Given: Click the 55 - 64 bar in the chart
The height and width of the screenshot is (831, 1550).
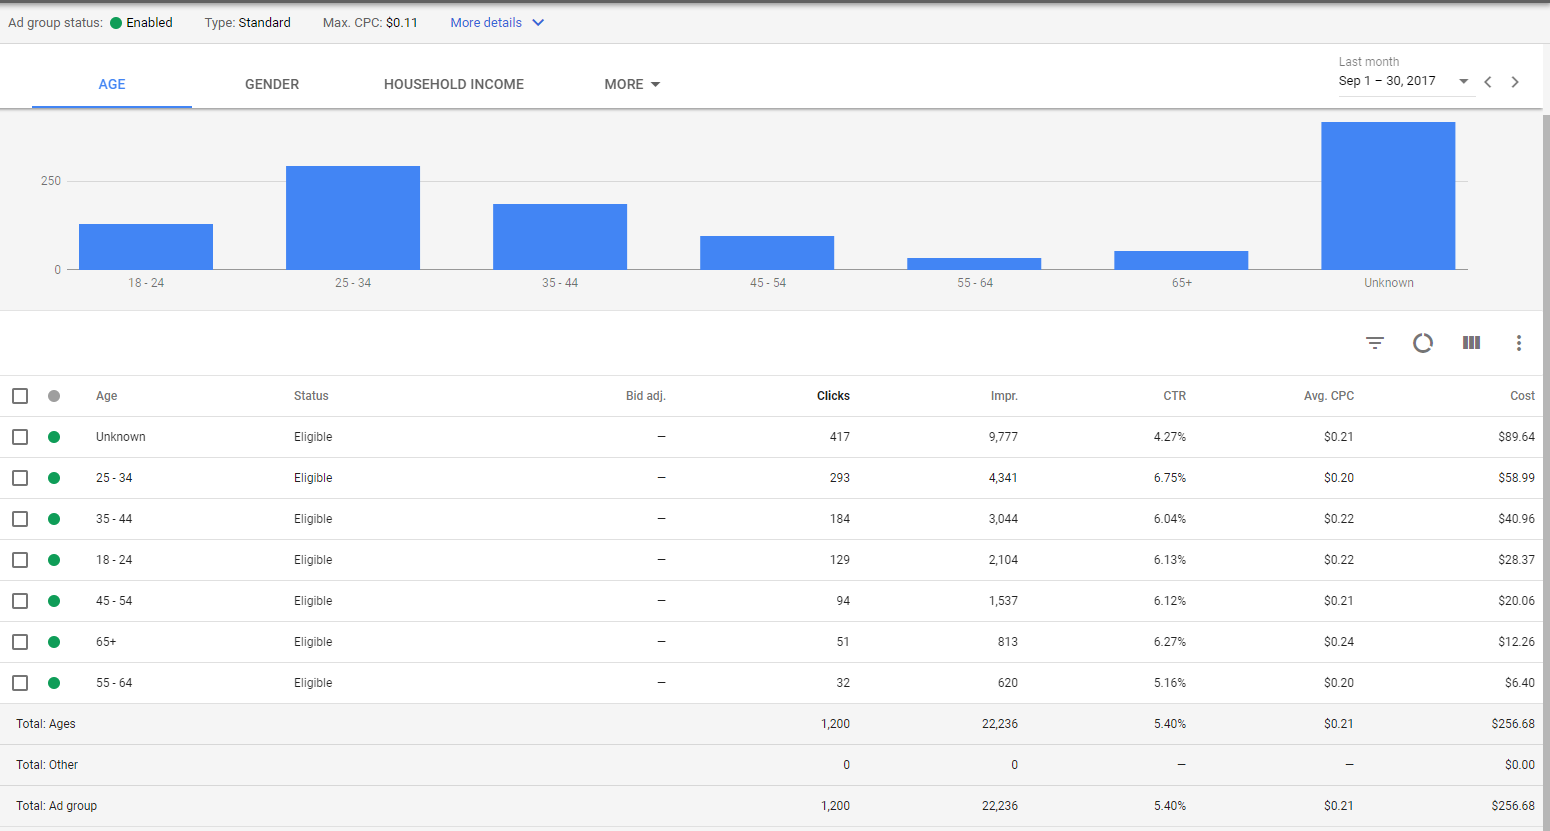Looking at the screenshot, I should coord(974,264).
